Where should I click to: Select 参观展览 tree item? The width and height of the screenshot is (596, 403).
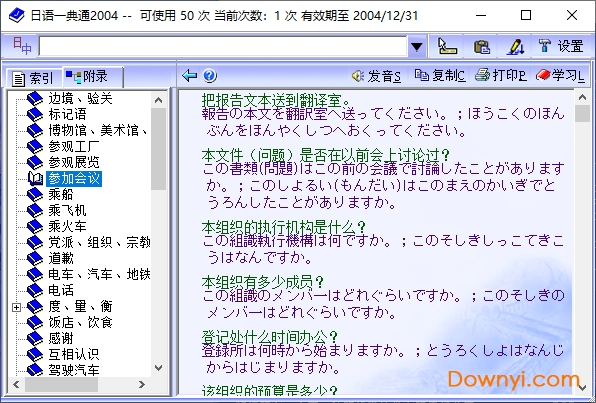74,162
